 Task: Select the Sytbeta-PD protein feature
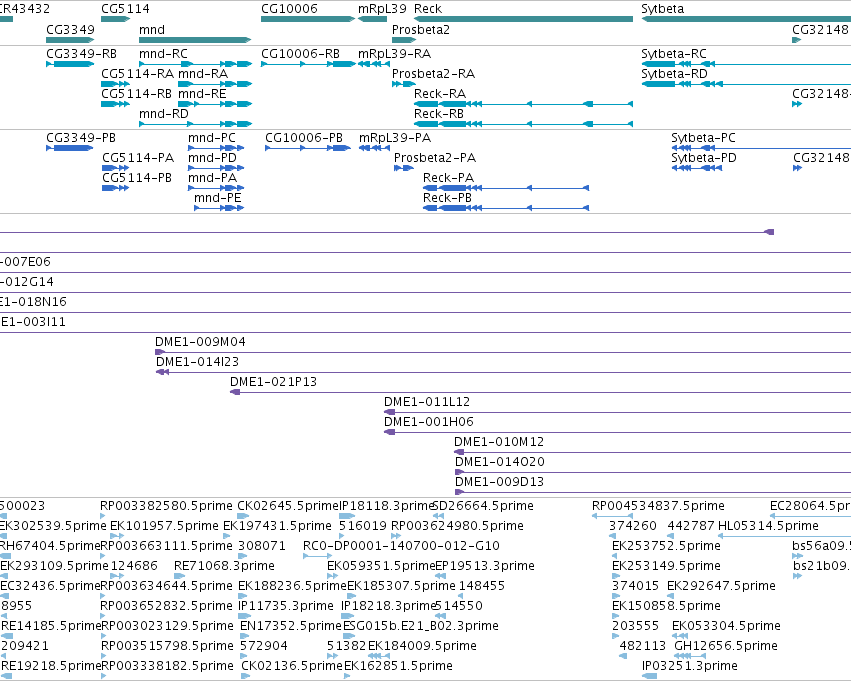pyautogui.click(x=697, y=168)
